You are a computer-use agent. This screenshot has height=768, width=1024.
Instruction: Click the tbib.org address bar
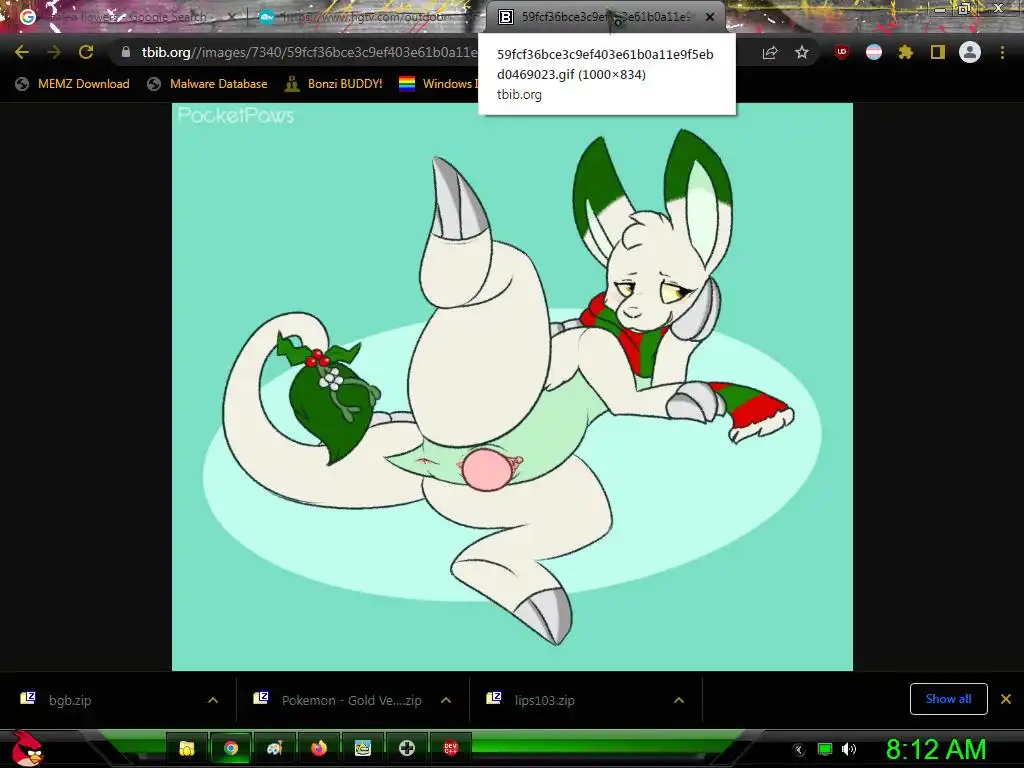tap(431, 52)
